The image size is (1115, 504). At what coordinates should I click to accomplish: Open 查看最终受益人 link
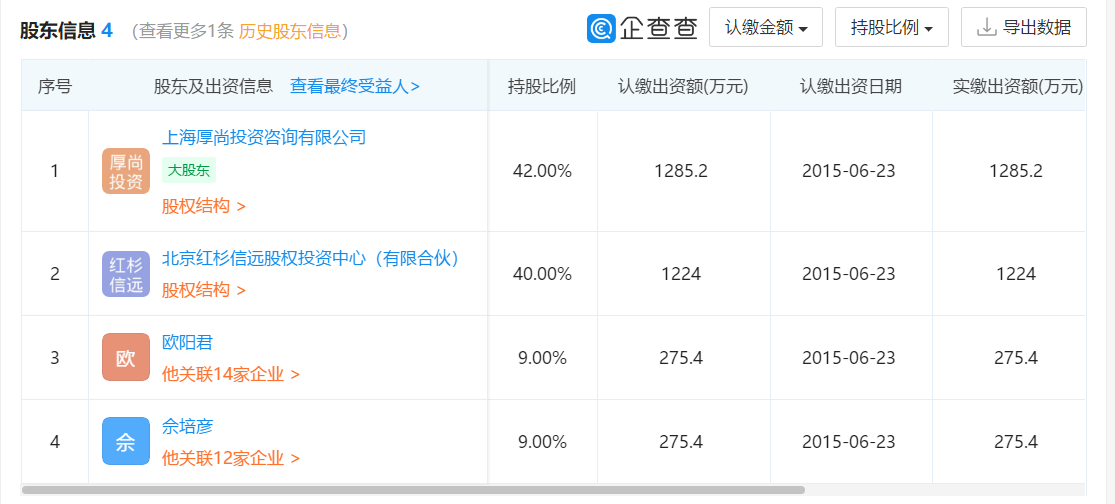tap(355, 87)
